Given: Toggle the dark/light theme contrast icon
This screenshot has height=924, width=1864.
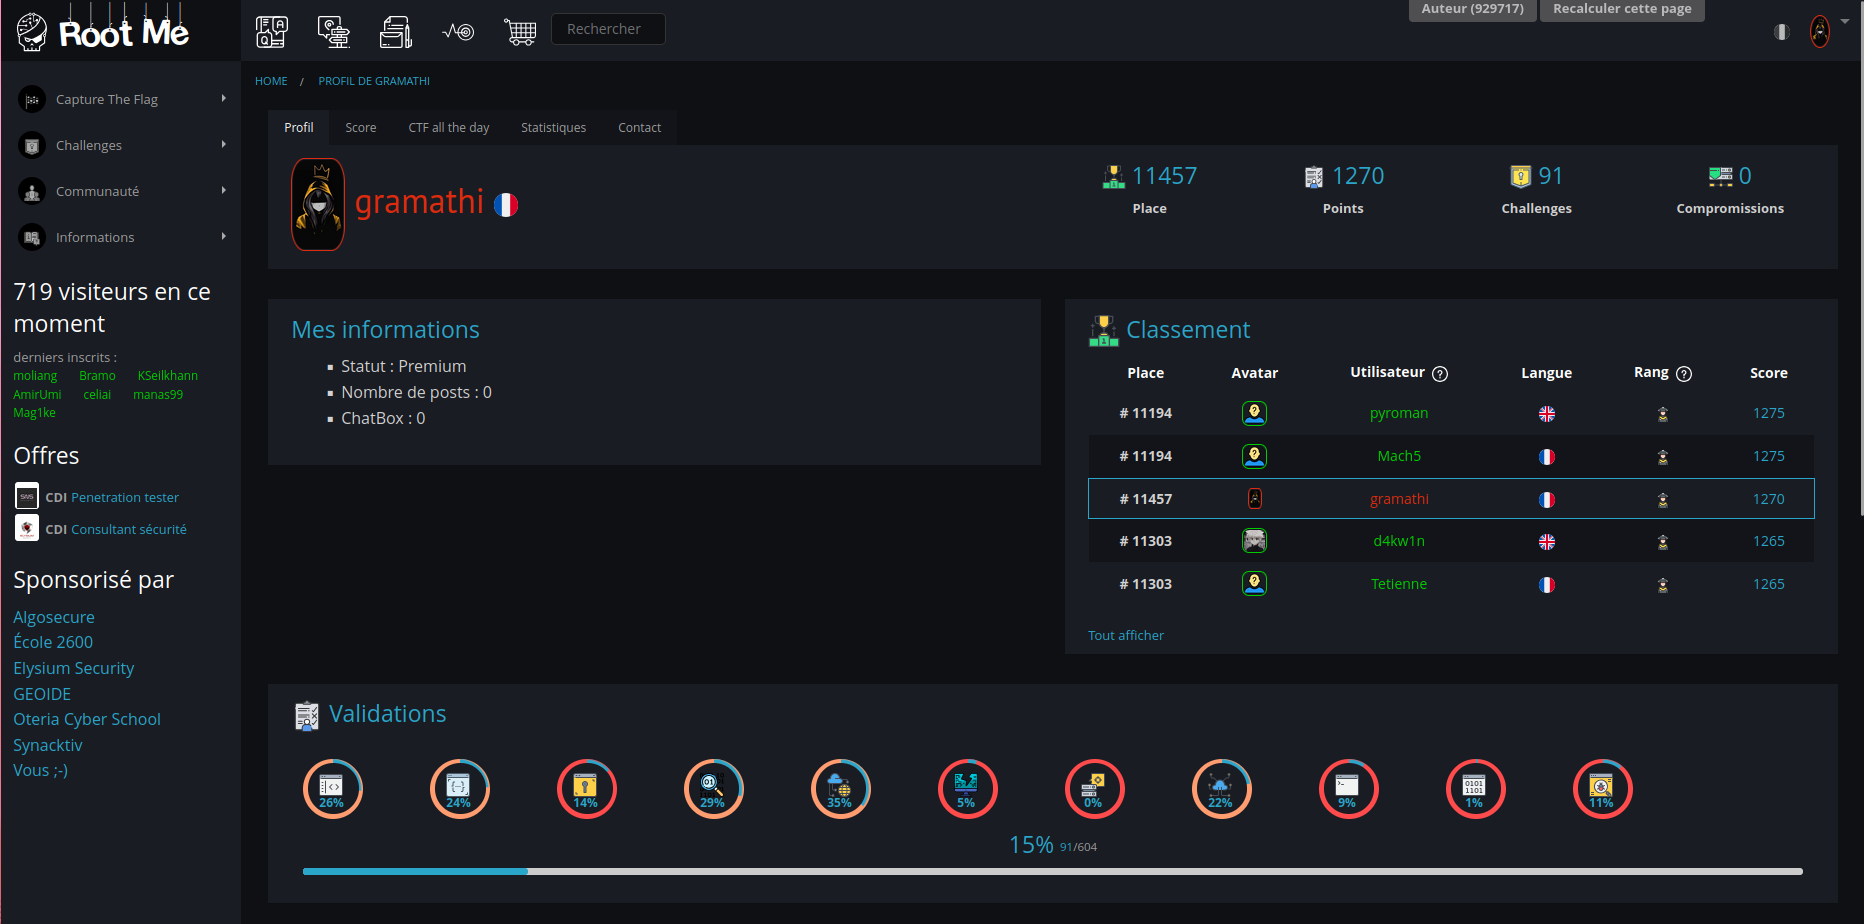Looking at the screenshot, I should (1781, 31).
